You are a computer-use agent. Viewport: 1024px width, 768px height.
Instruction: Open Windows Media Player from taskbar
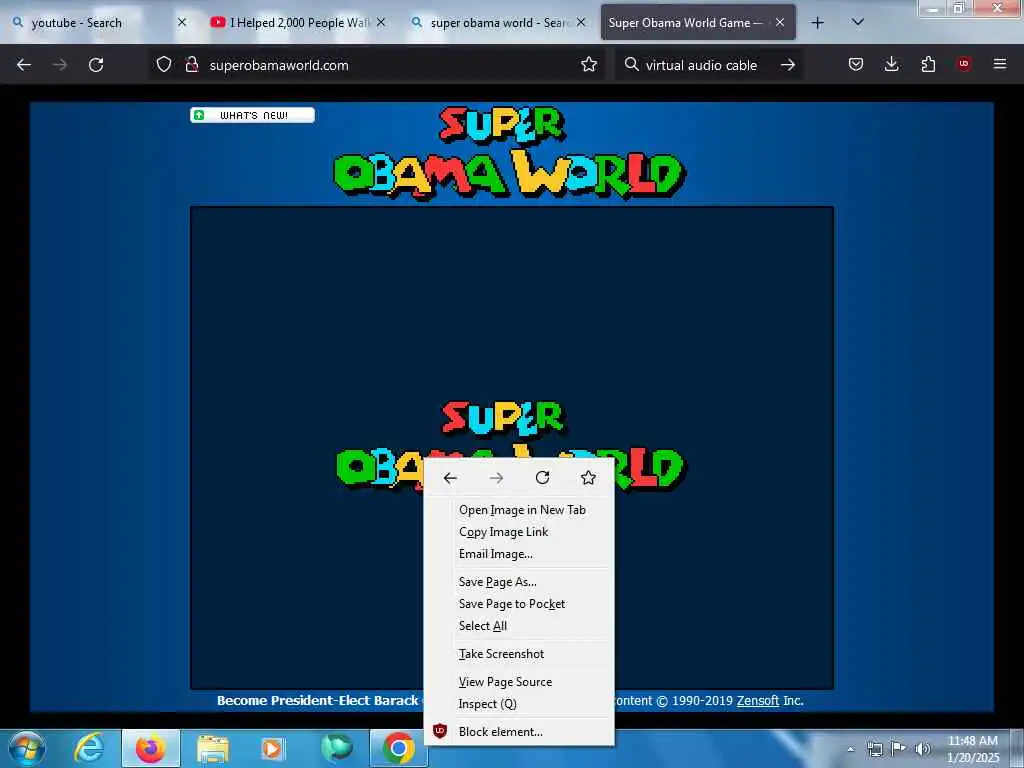click(272, 748)
